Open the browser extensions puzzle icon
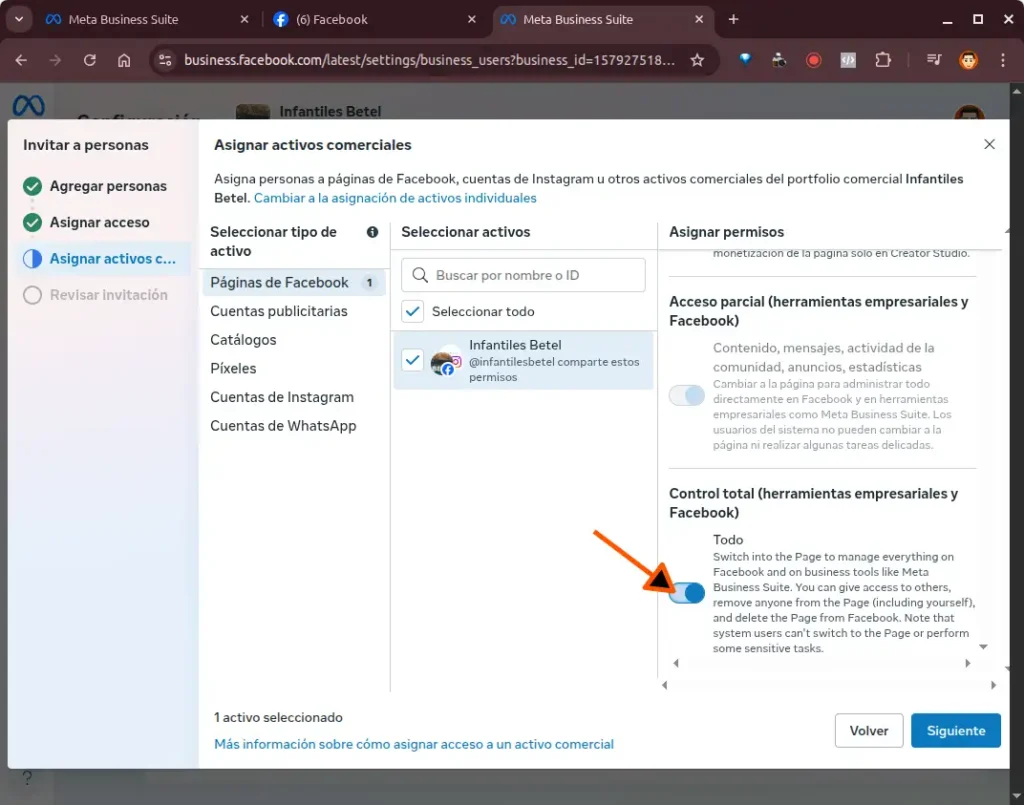The image size is (1024, 805). 882,60
